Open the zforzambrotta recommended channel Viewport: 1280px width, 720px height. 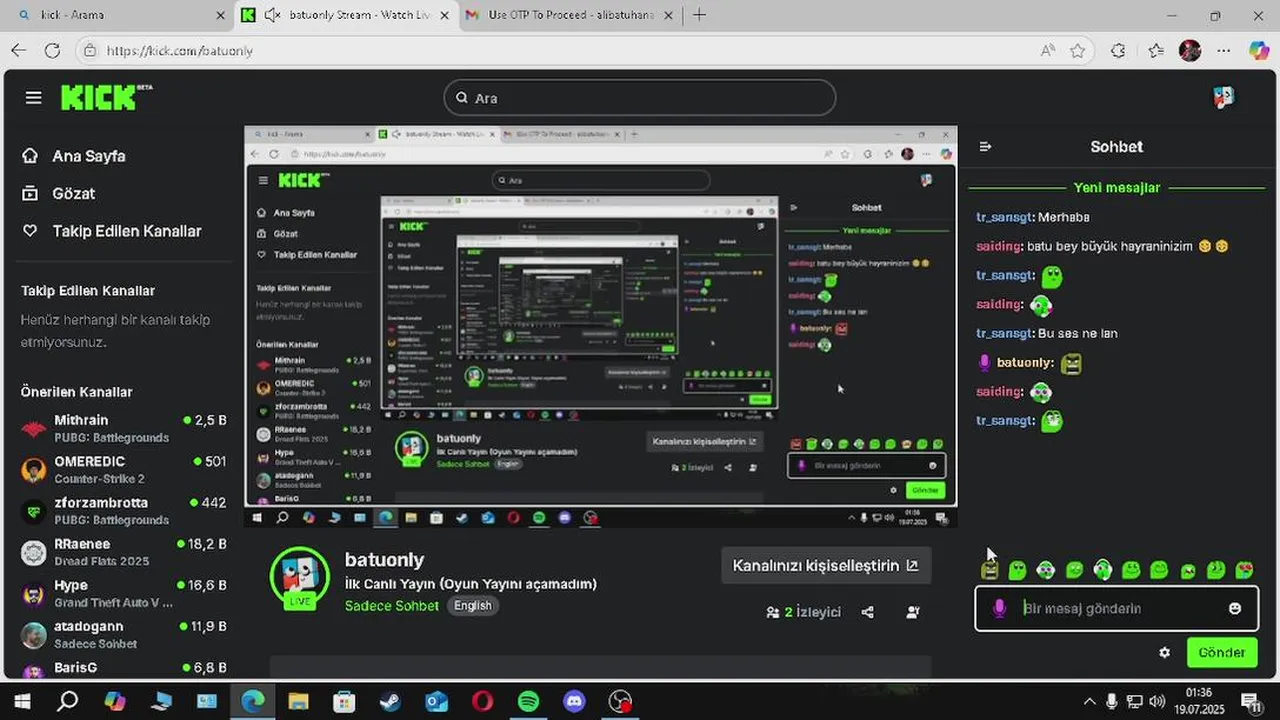[x=123, y=511]
